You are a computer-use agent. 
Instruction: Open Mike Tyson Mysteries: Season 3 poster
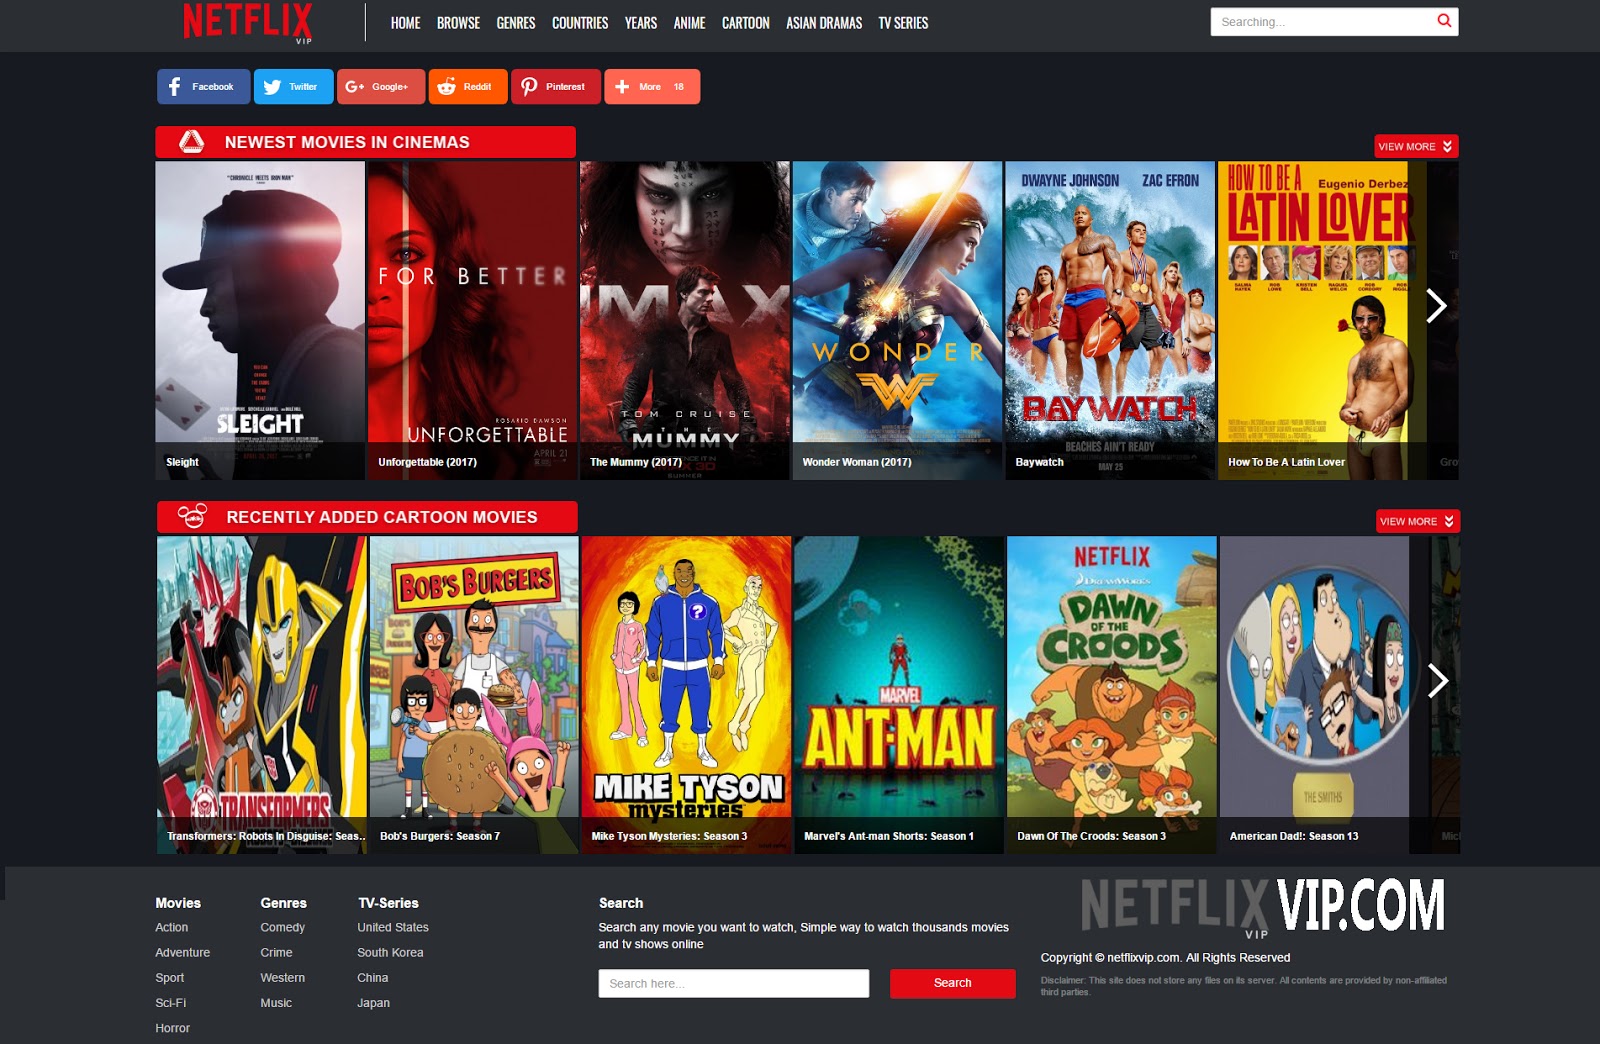[x=686, y=695]
